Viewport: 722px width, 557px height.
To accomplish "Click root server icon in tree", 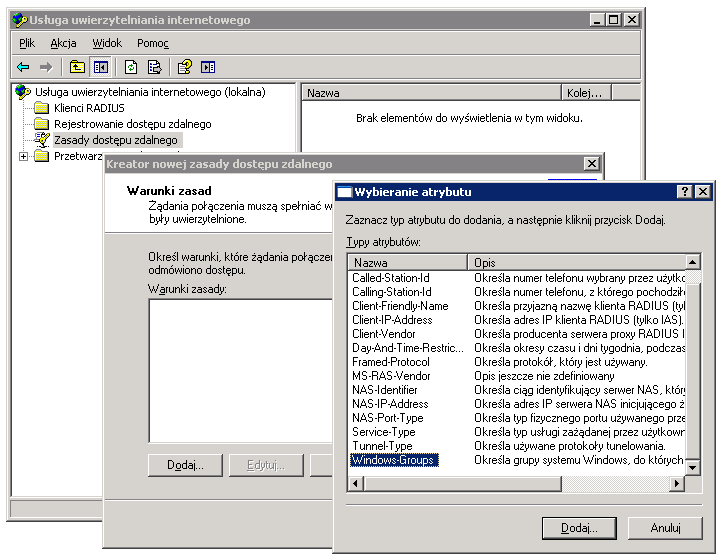I will point(23,92).
